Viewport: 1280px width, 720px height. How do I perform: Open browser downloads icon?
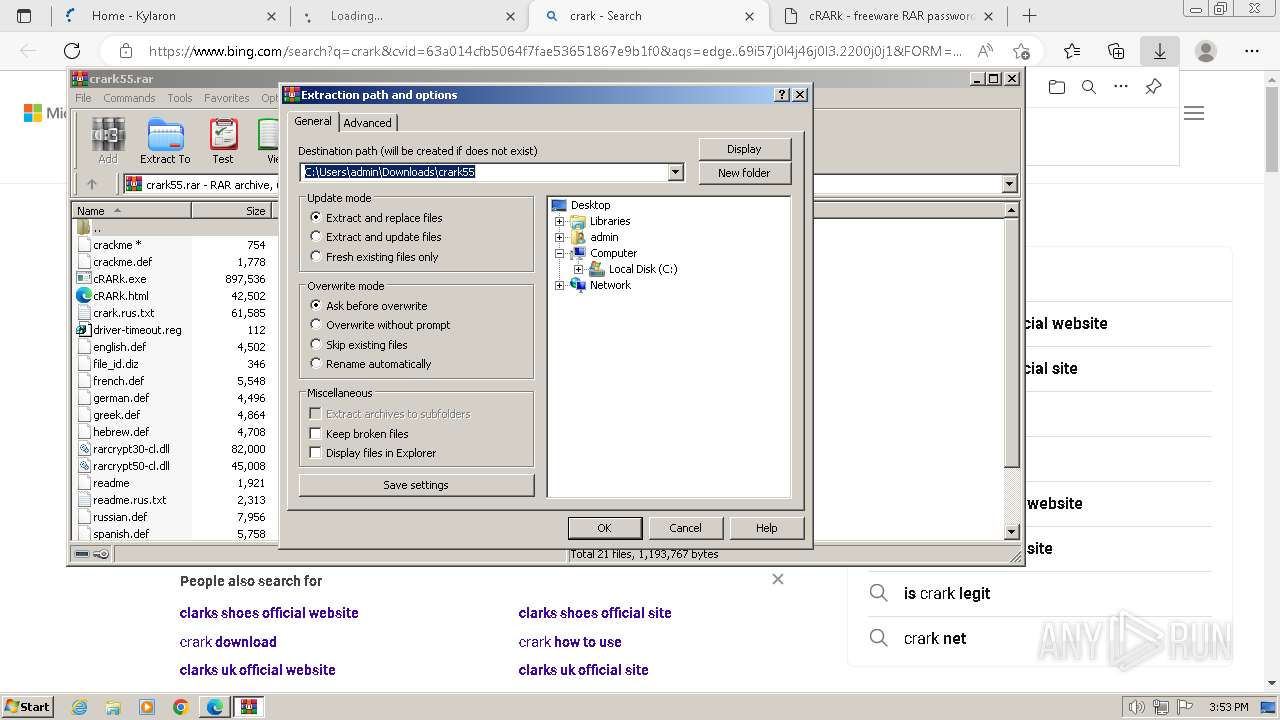point(1160,51)
